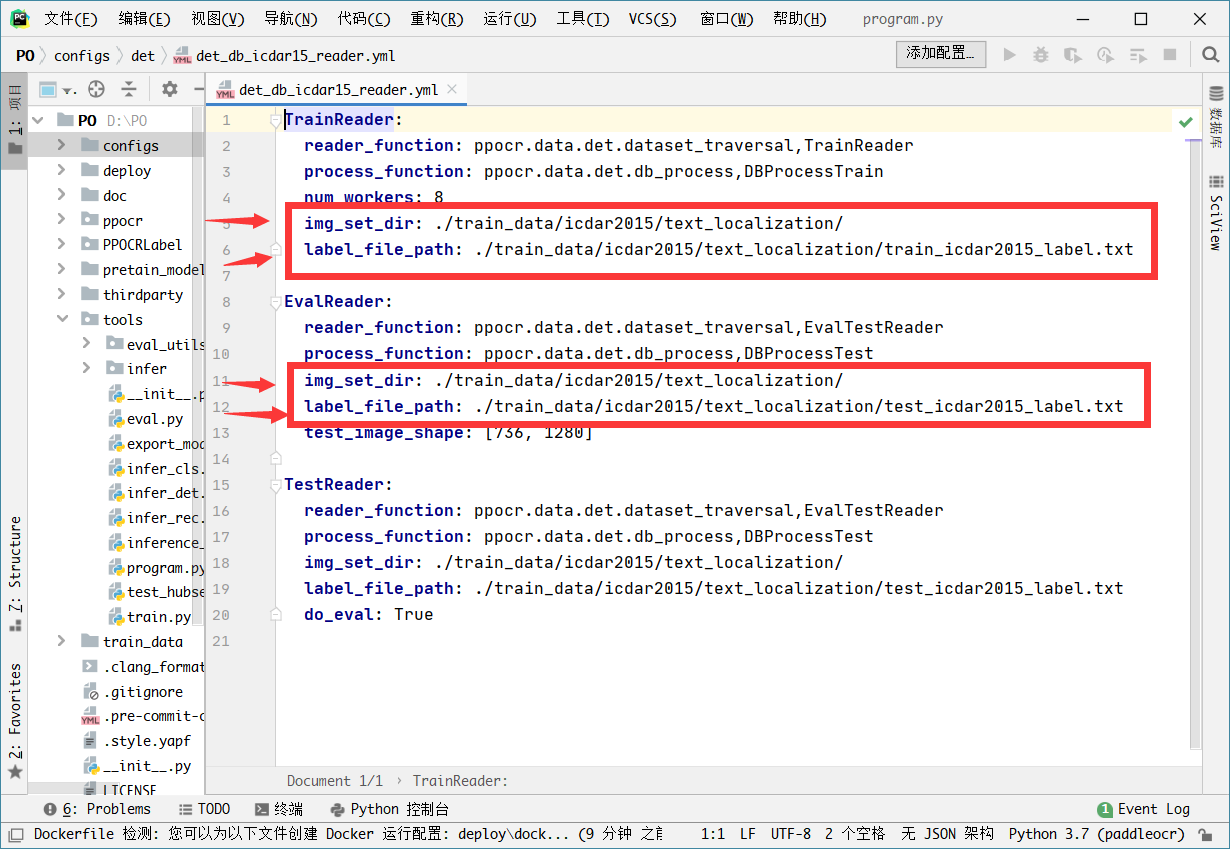
Task: Open the 代码(C) menu
Action: [364, 19]
